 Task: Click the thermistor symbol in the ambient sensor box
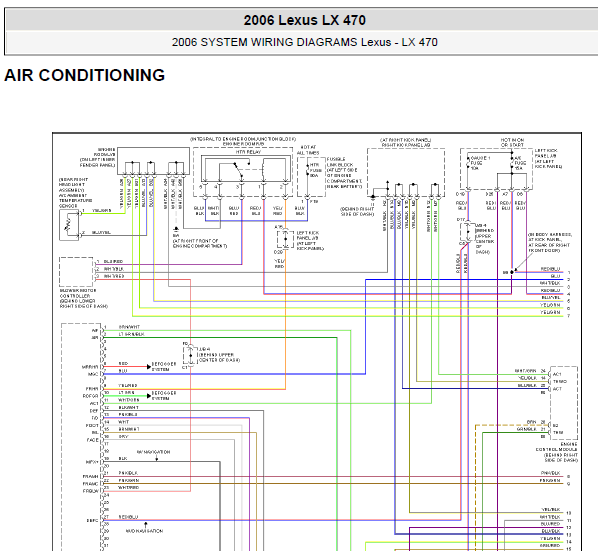[x=69, y=225]
